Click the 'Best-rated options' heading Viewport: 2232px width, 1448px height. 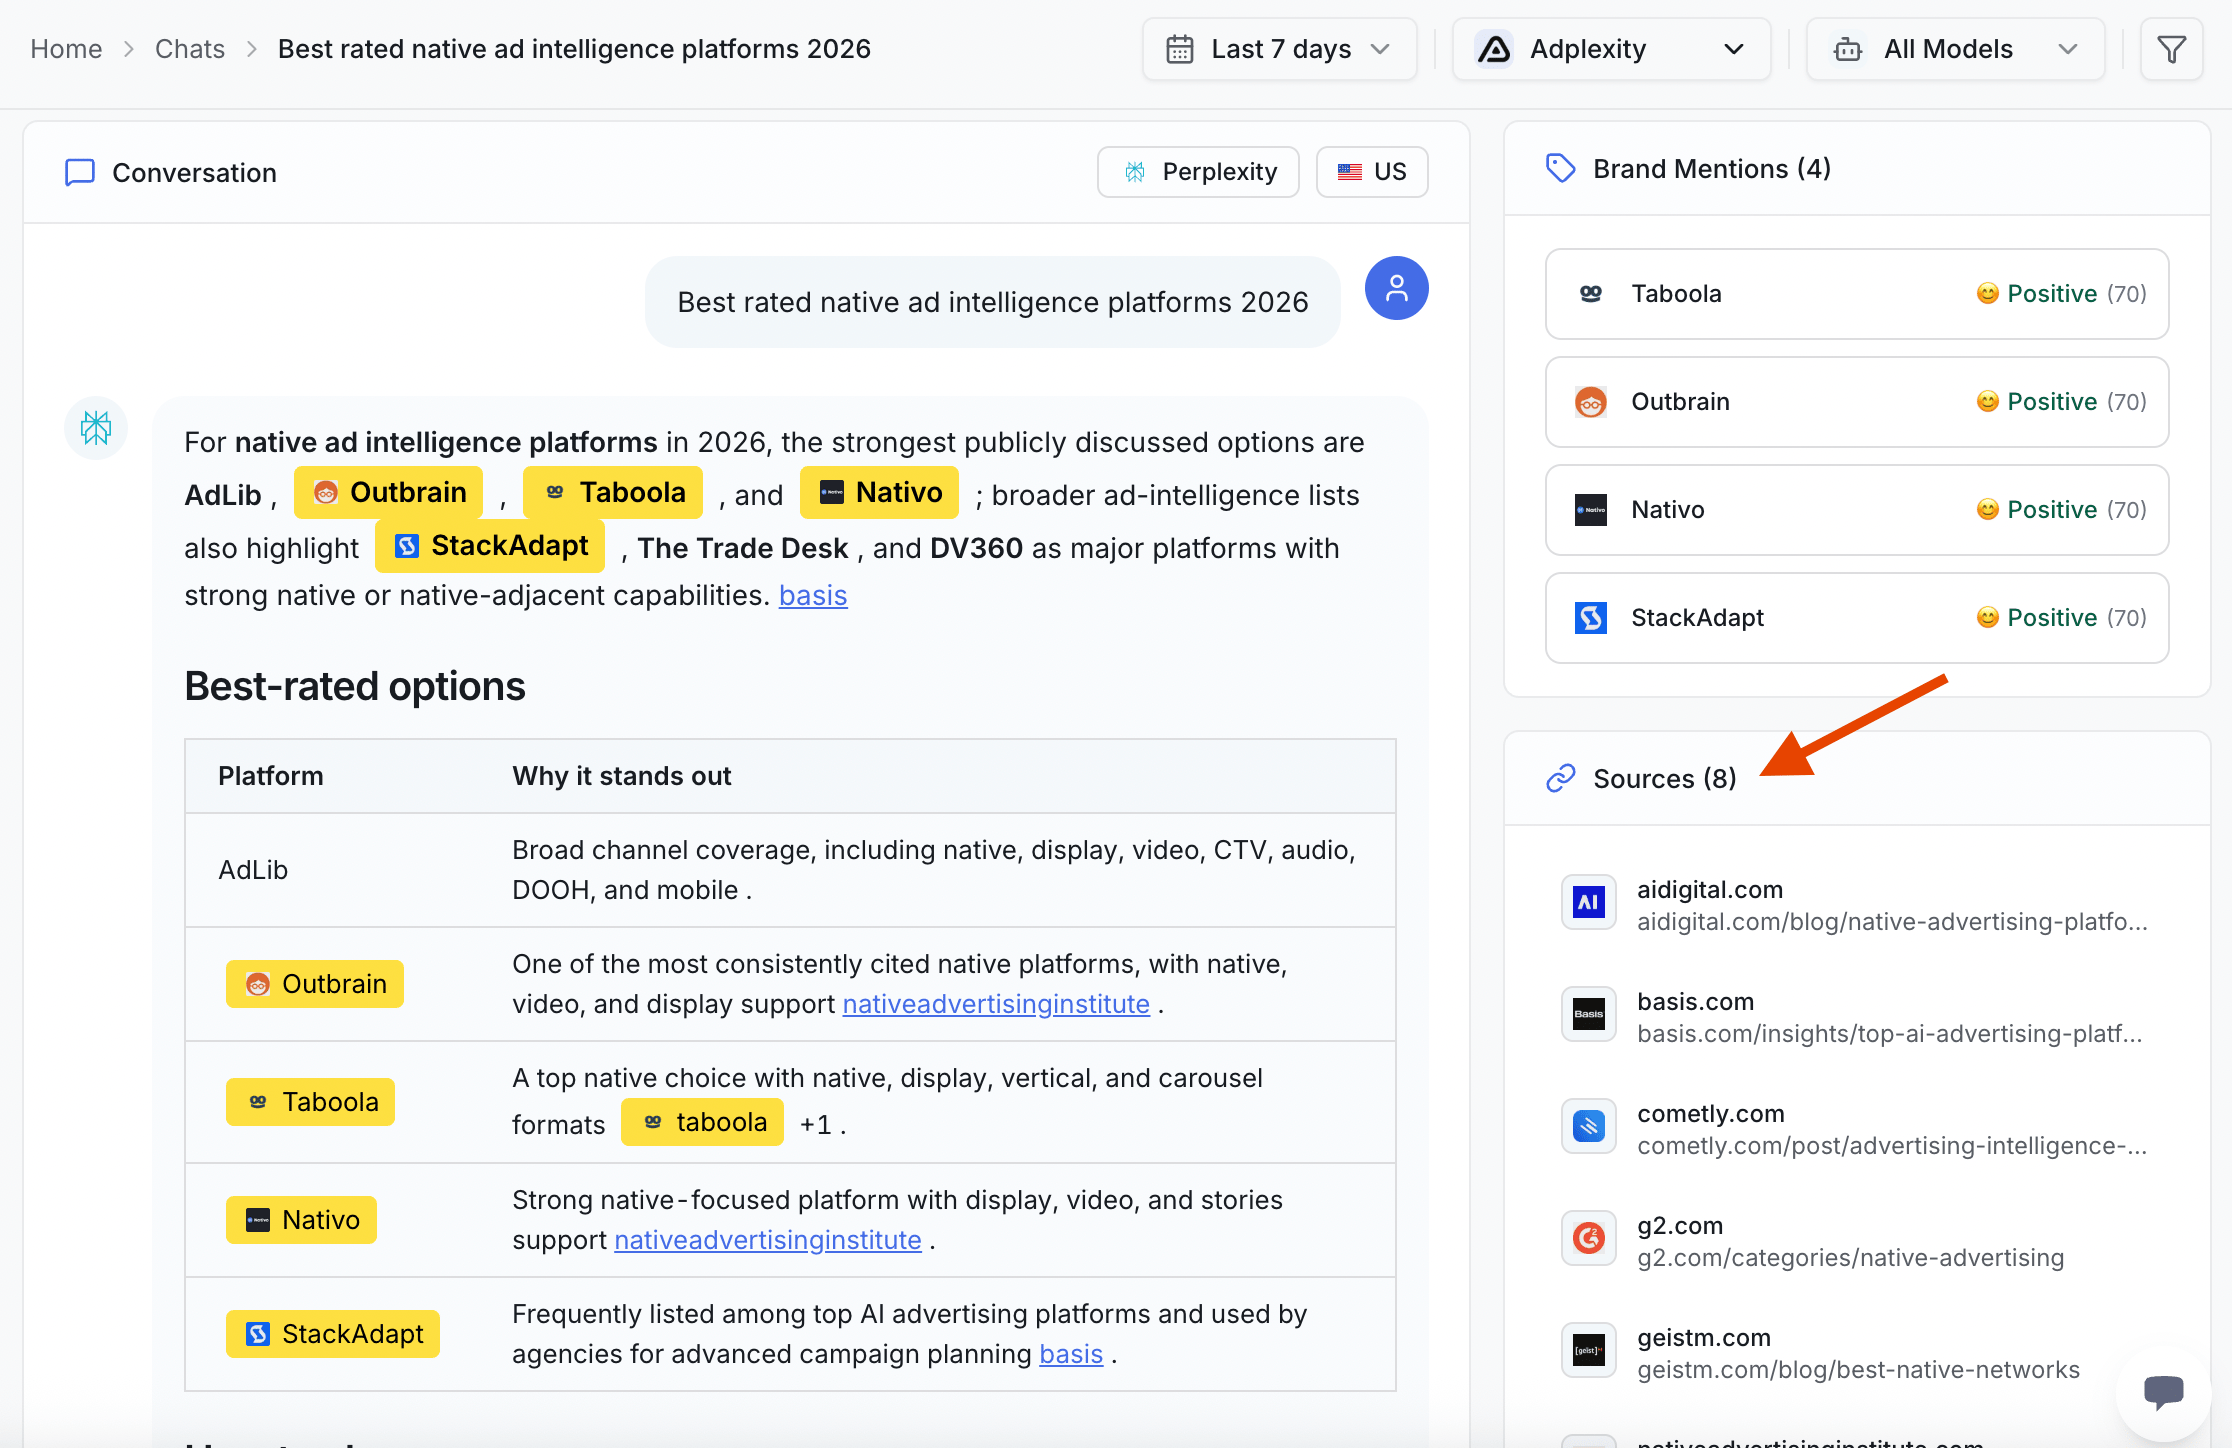coord(355,686)
